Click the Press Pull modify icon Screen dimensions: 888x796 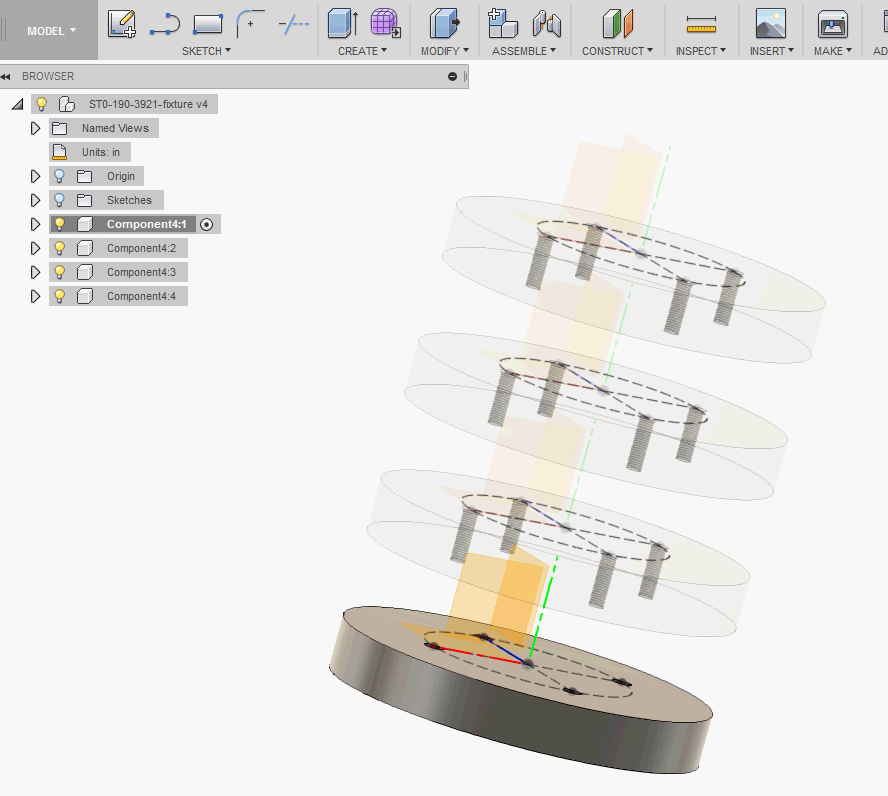[x=445, y=24]
